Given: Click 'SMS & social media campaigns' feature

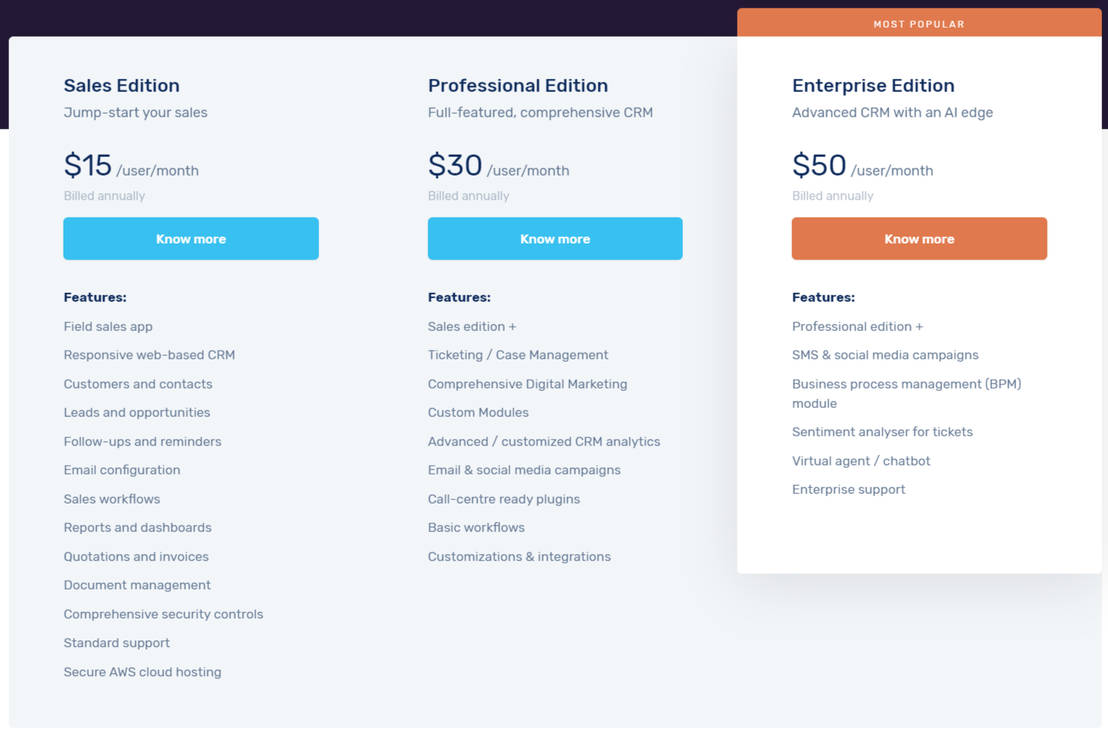Looking at the screenshot, I should [885, 355].
